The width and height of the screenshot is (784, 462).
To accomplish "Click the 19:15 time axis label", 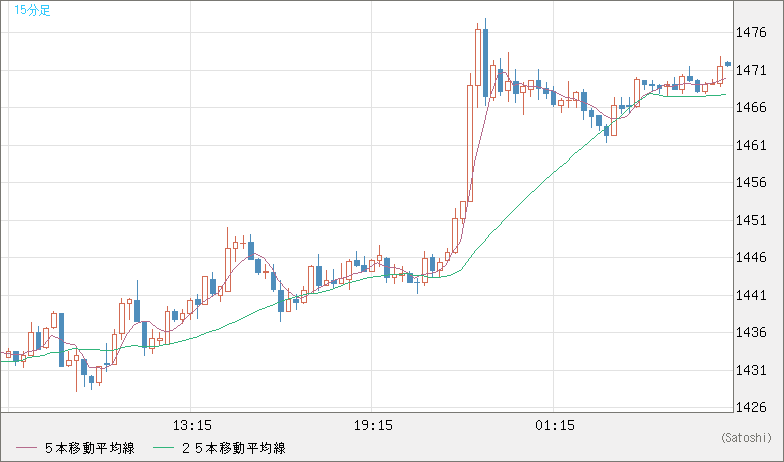I will coord(373,426).
